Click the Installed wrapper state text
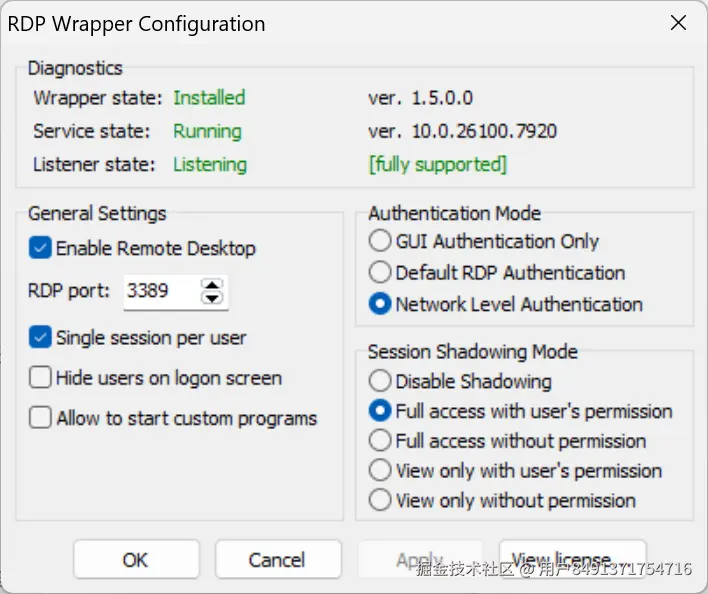Image resolution: width=708 pixels, height=594 pixels. [x=210, y=98]
